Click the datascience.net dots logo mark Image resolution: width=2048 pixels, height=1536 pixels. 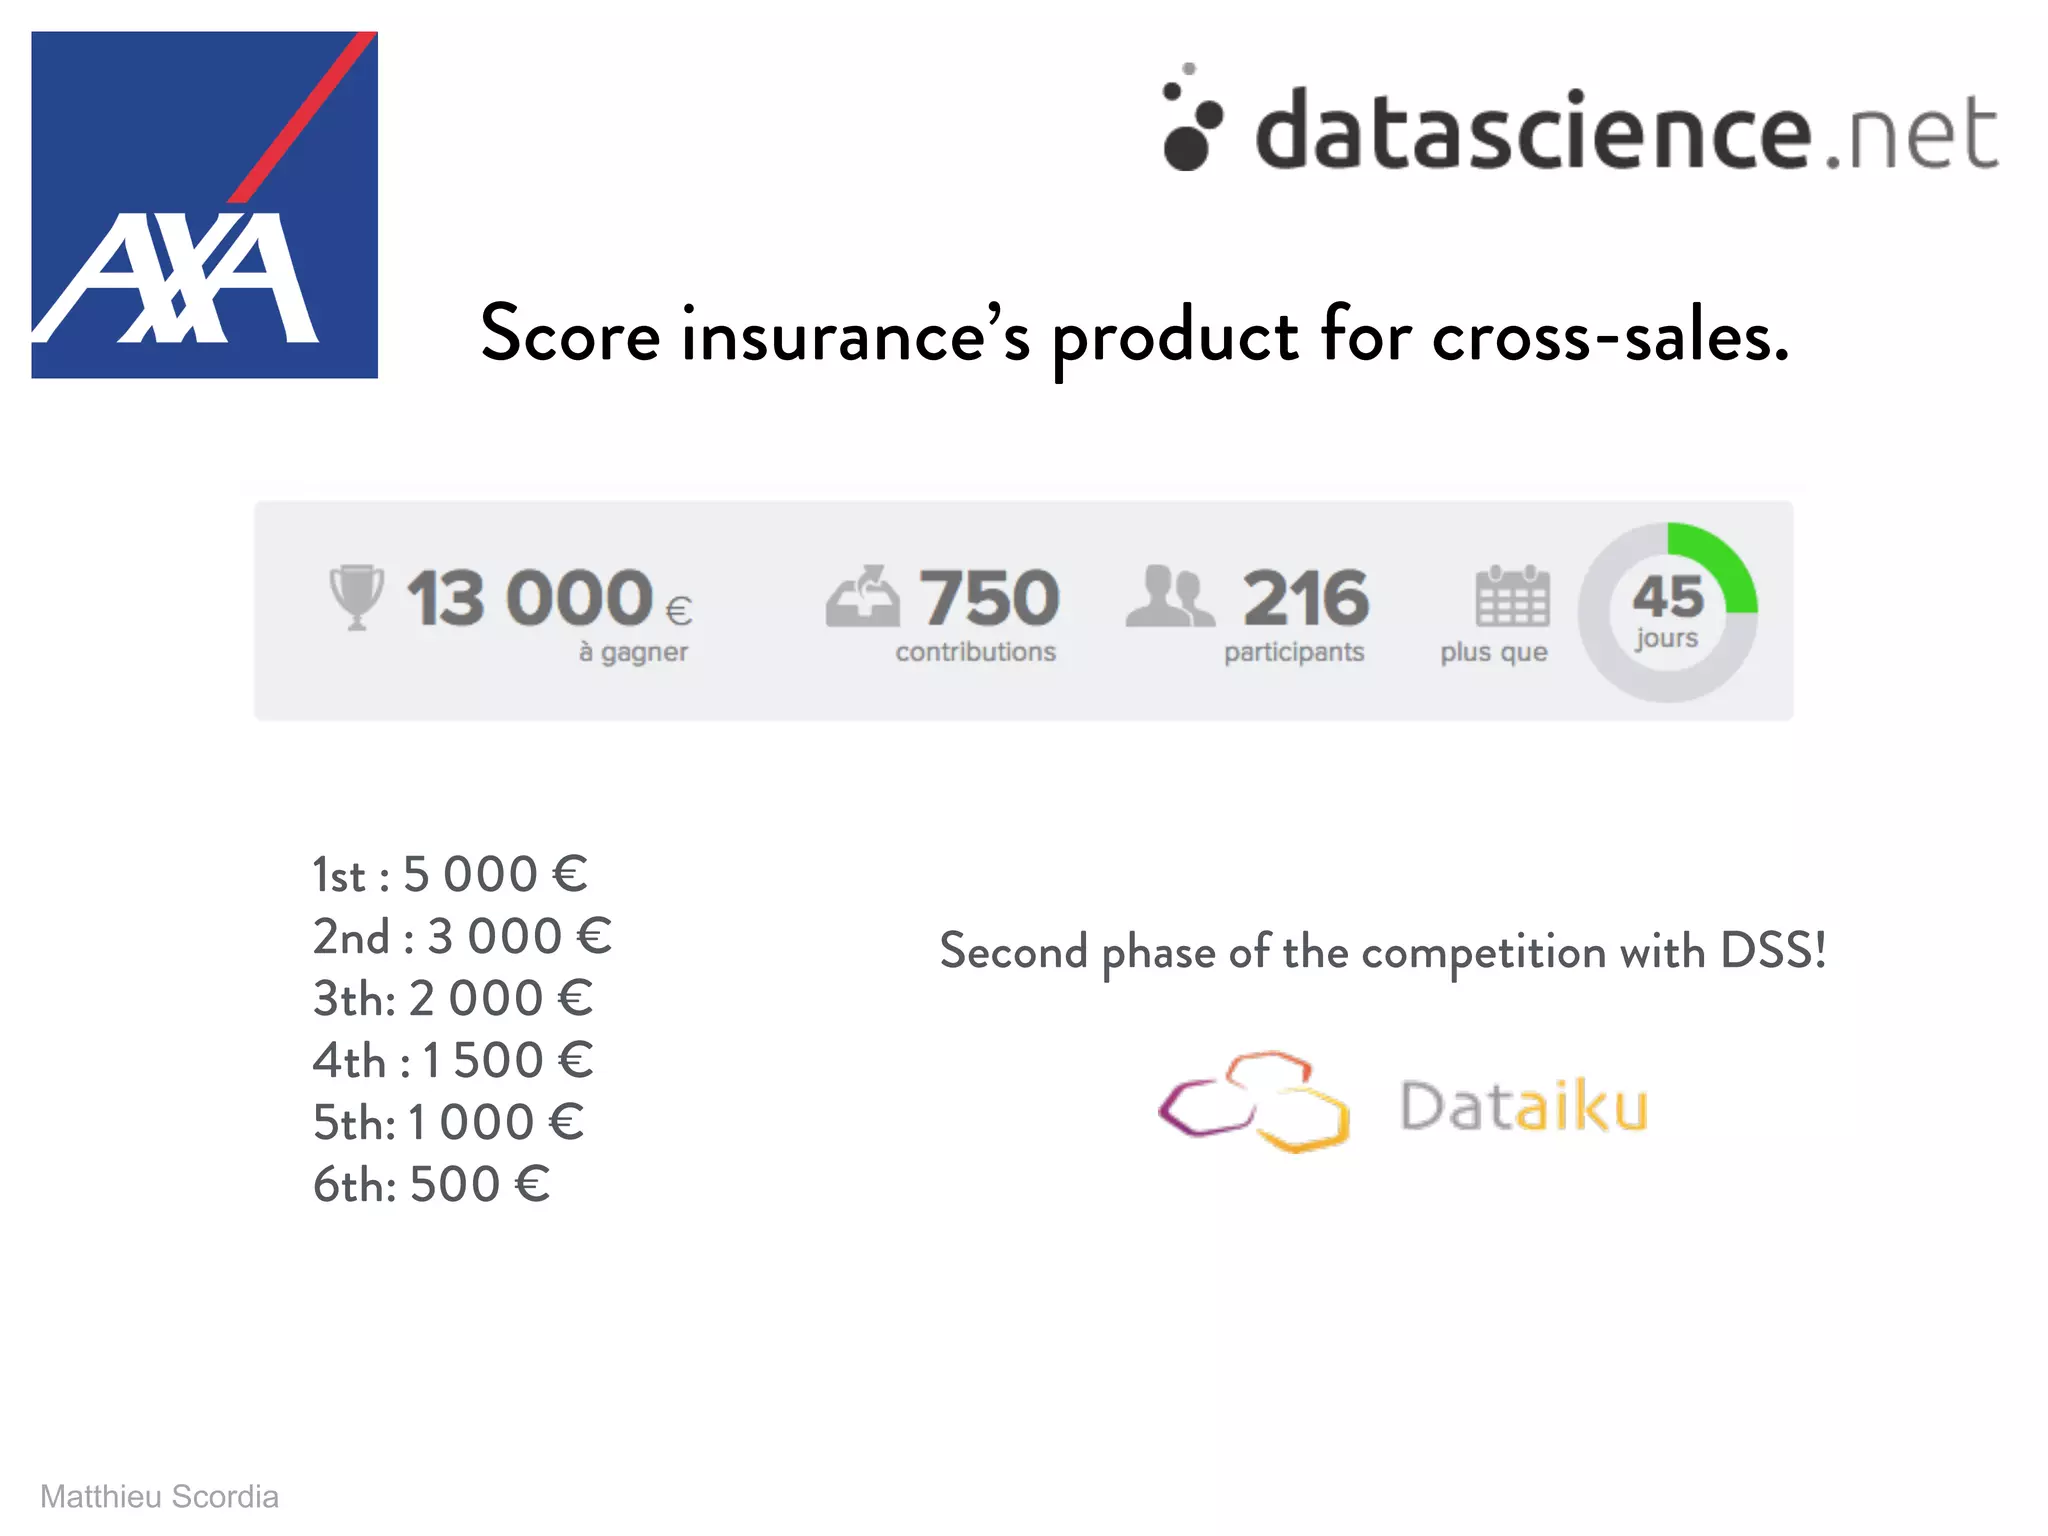[1192, 117]
